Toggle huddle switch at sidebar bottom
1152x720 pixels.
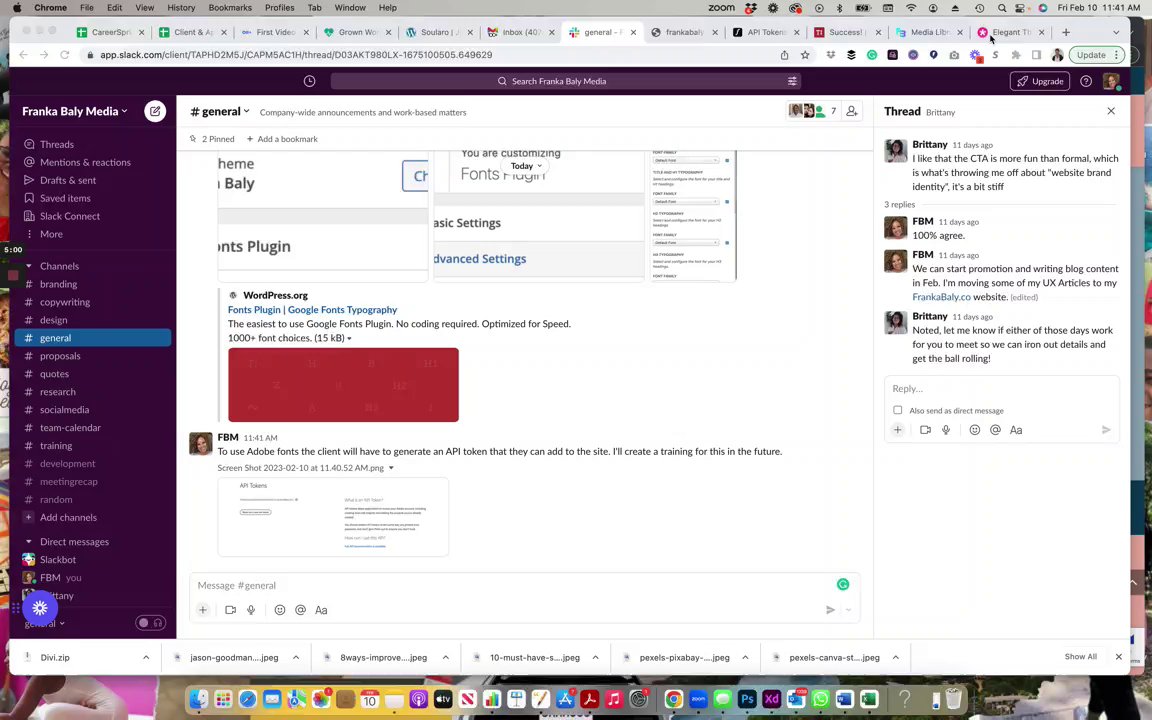151,623
